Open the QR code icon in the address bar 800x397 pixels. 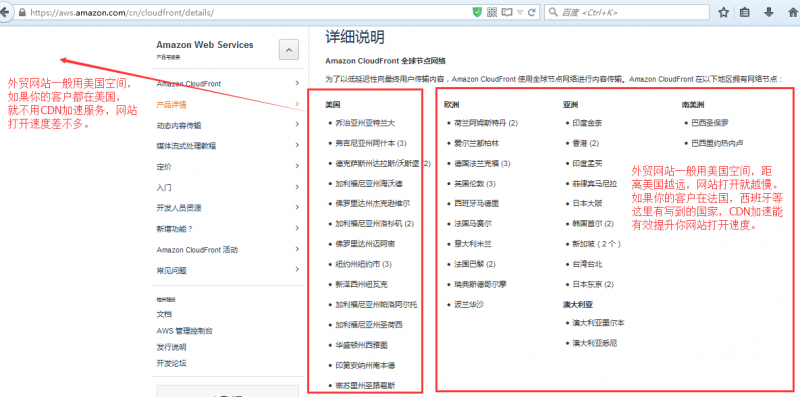click(x=492, y=12)
